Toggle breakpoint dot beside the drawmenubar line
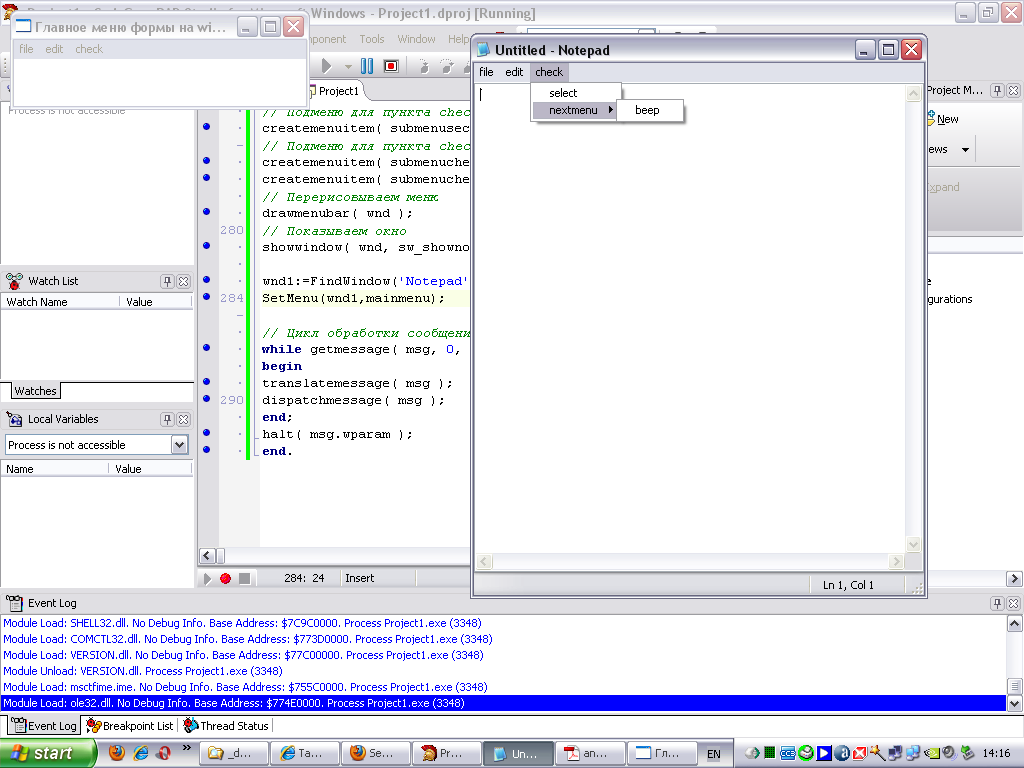The height and width of the screenshot is (768, 1024). (x=206, y=212)
